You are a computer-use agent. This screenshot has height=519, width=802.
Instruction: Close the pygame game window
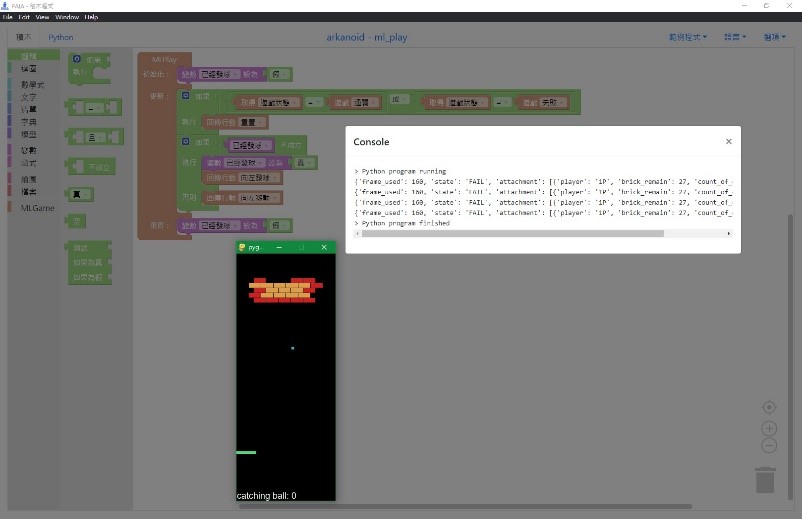pyautogui.click(x=324, y=247)
